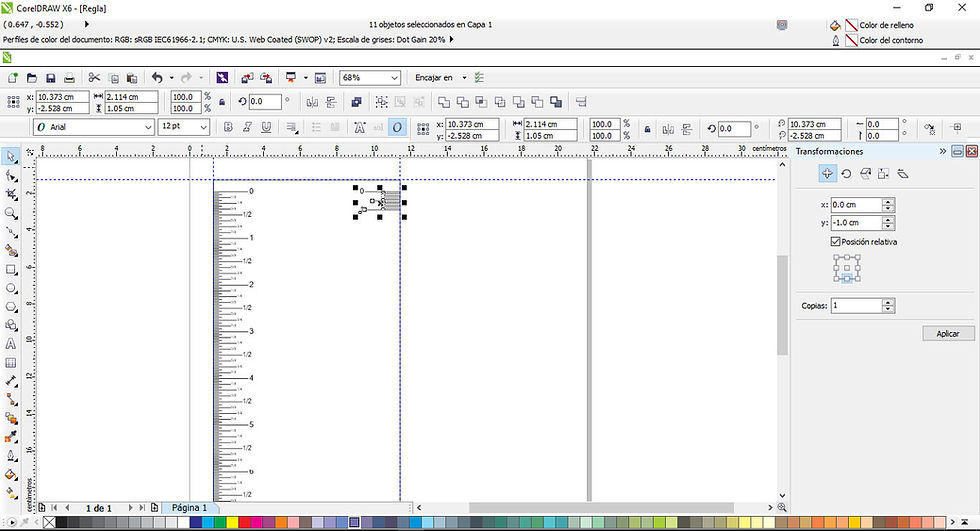
Task: Import a file
Action: click(248, 78)
